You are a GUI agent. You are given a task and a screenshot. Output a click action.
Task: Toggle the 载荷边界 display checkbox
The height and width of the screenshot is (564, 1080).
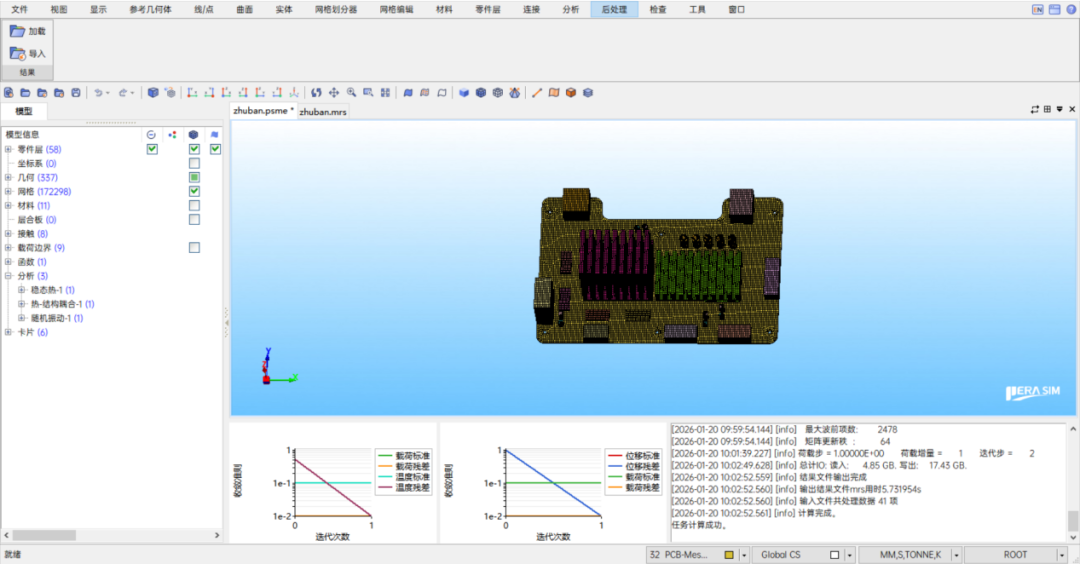point(194,247)
